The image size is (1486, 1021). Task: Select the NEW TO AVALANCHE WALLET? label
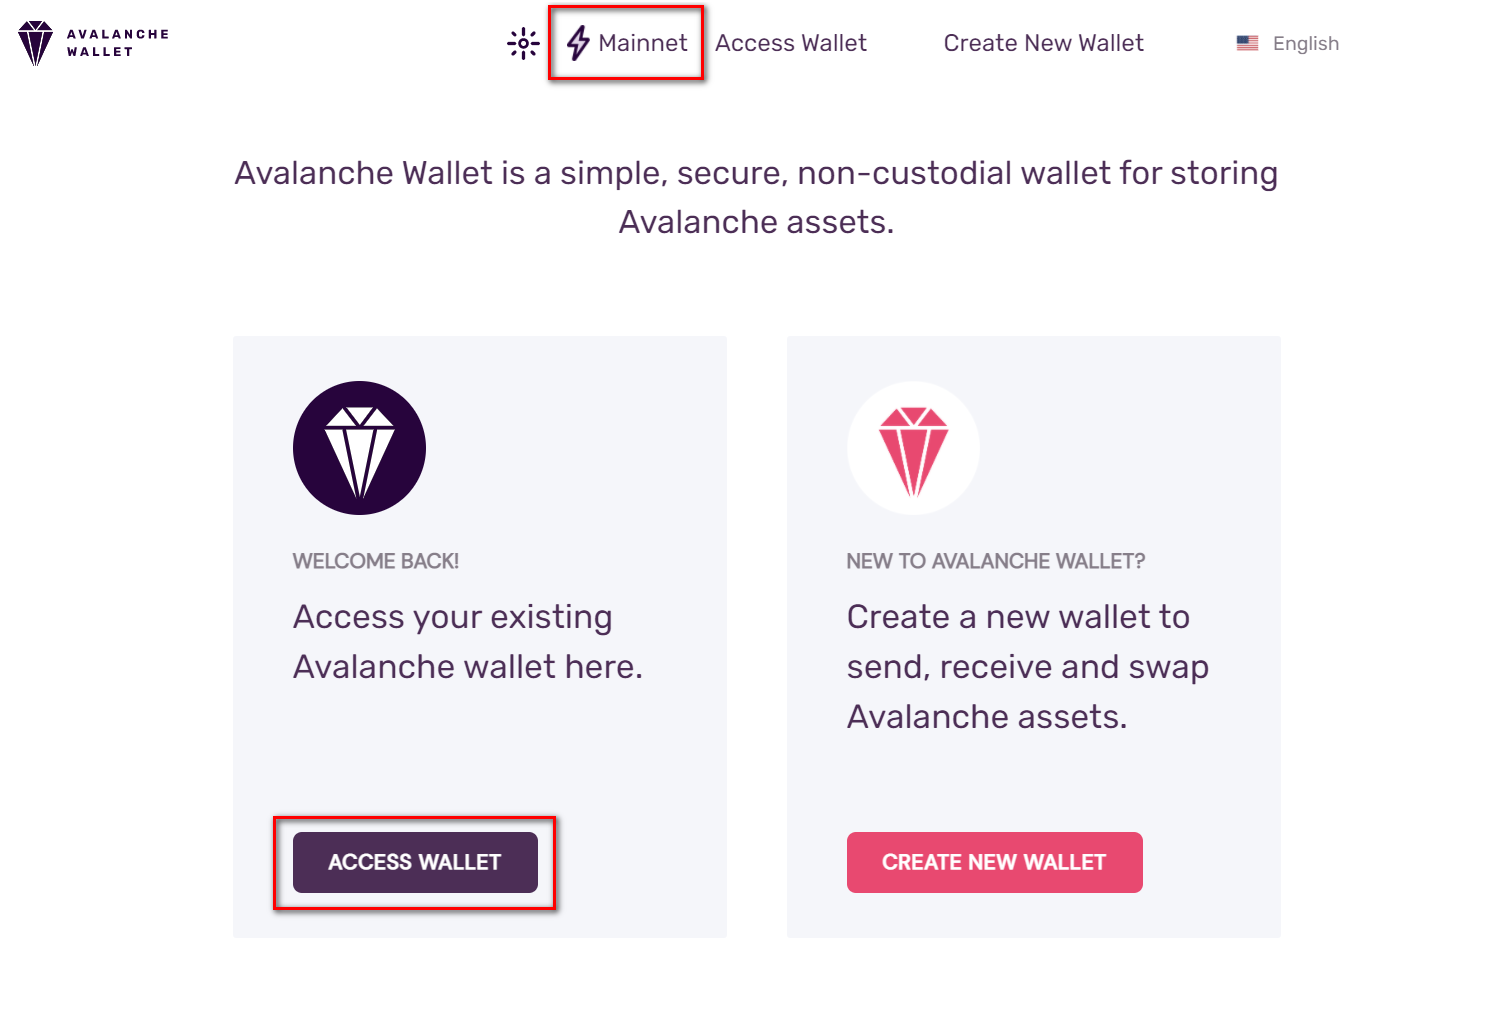coord(996,561)
